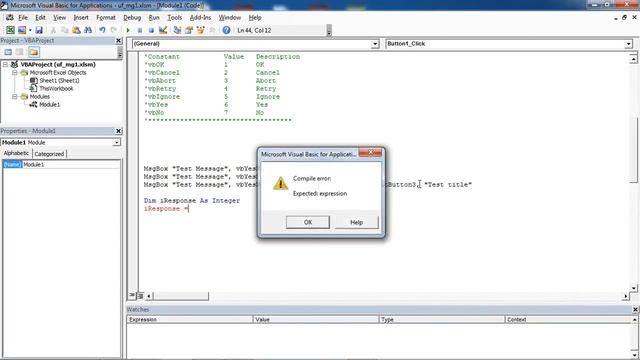640x360 pixels.
Task: Click the Undo arrow toolbar icon
Action: click(102, 30)
